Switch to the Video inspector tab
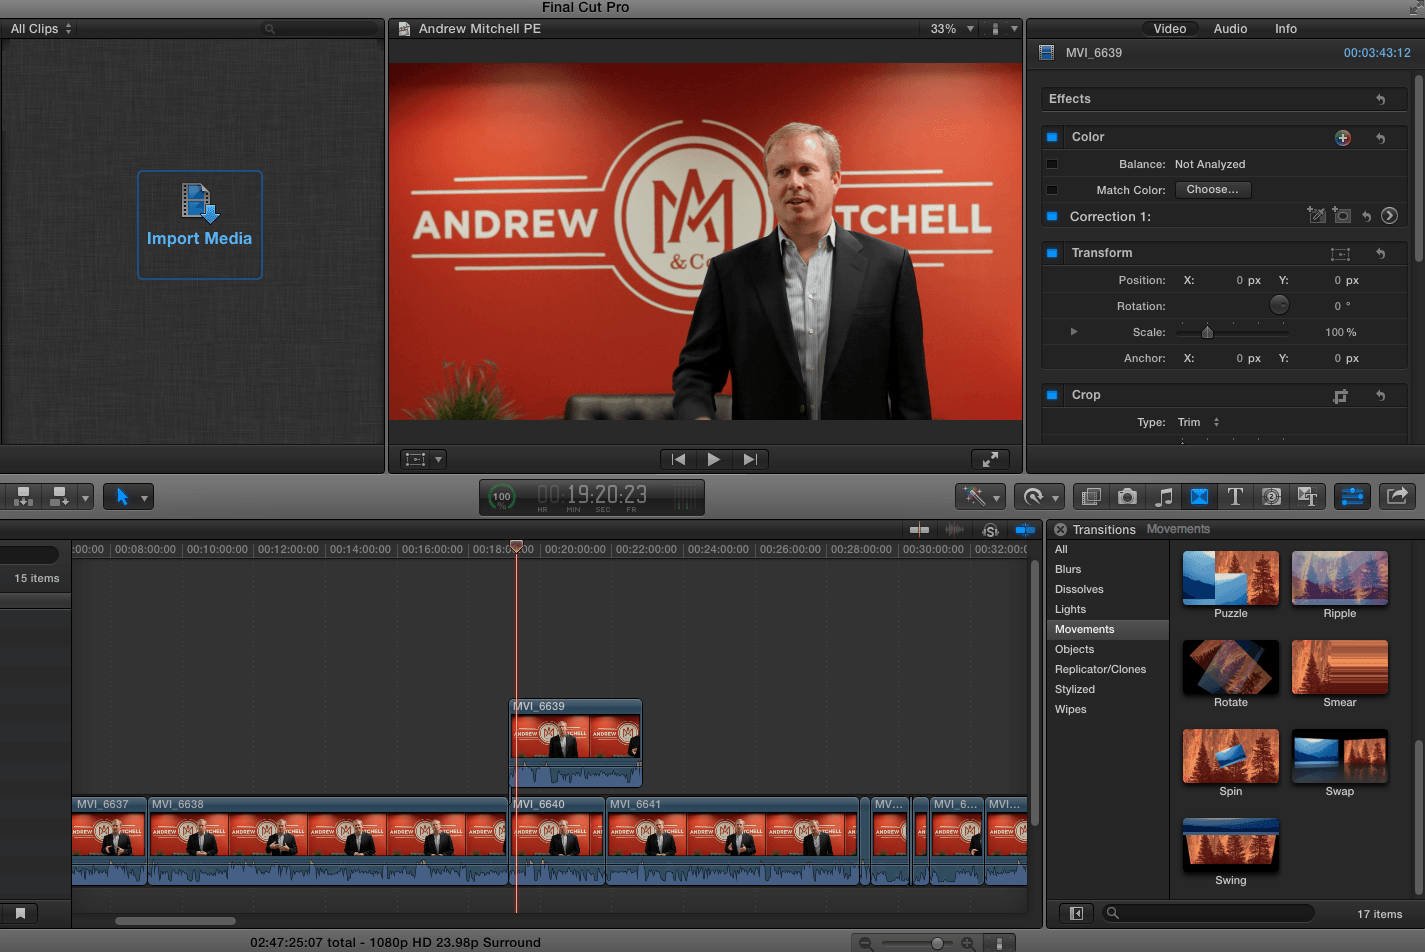This screenshot has width=1425, height=952. point(1169,29)
